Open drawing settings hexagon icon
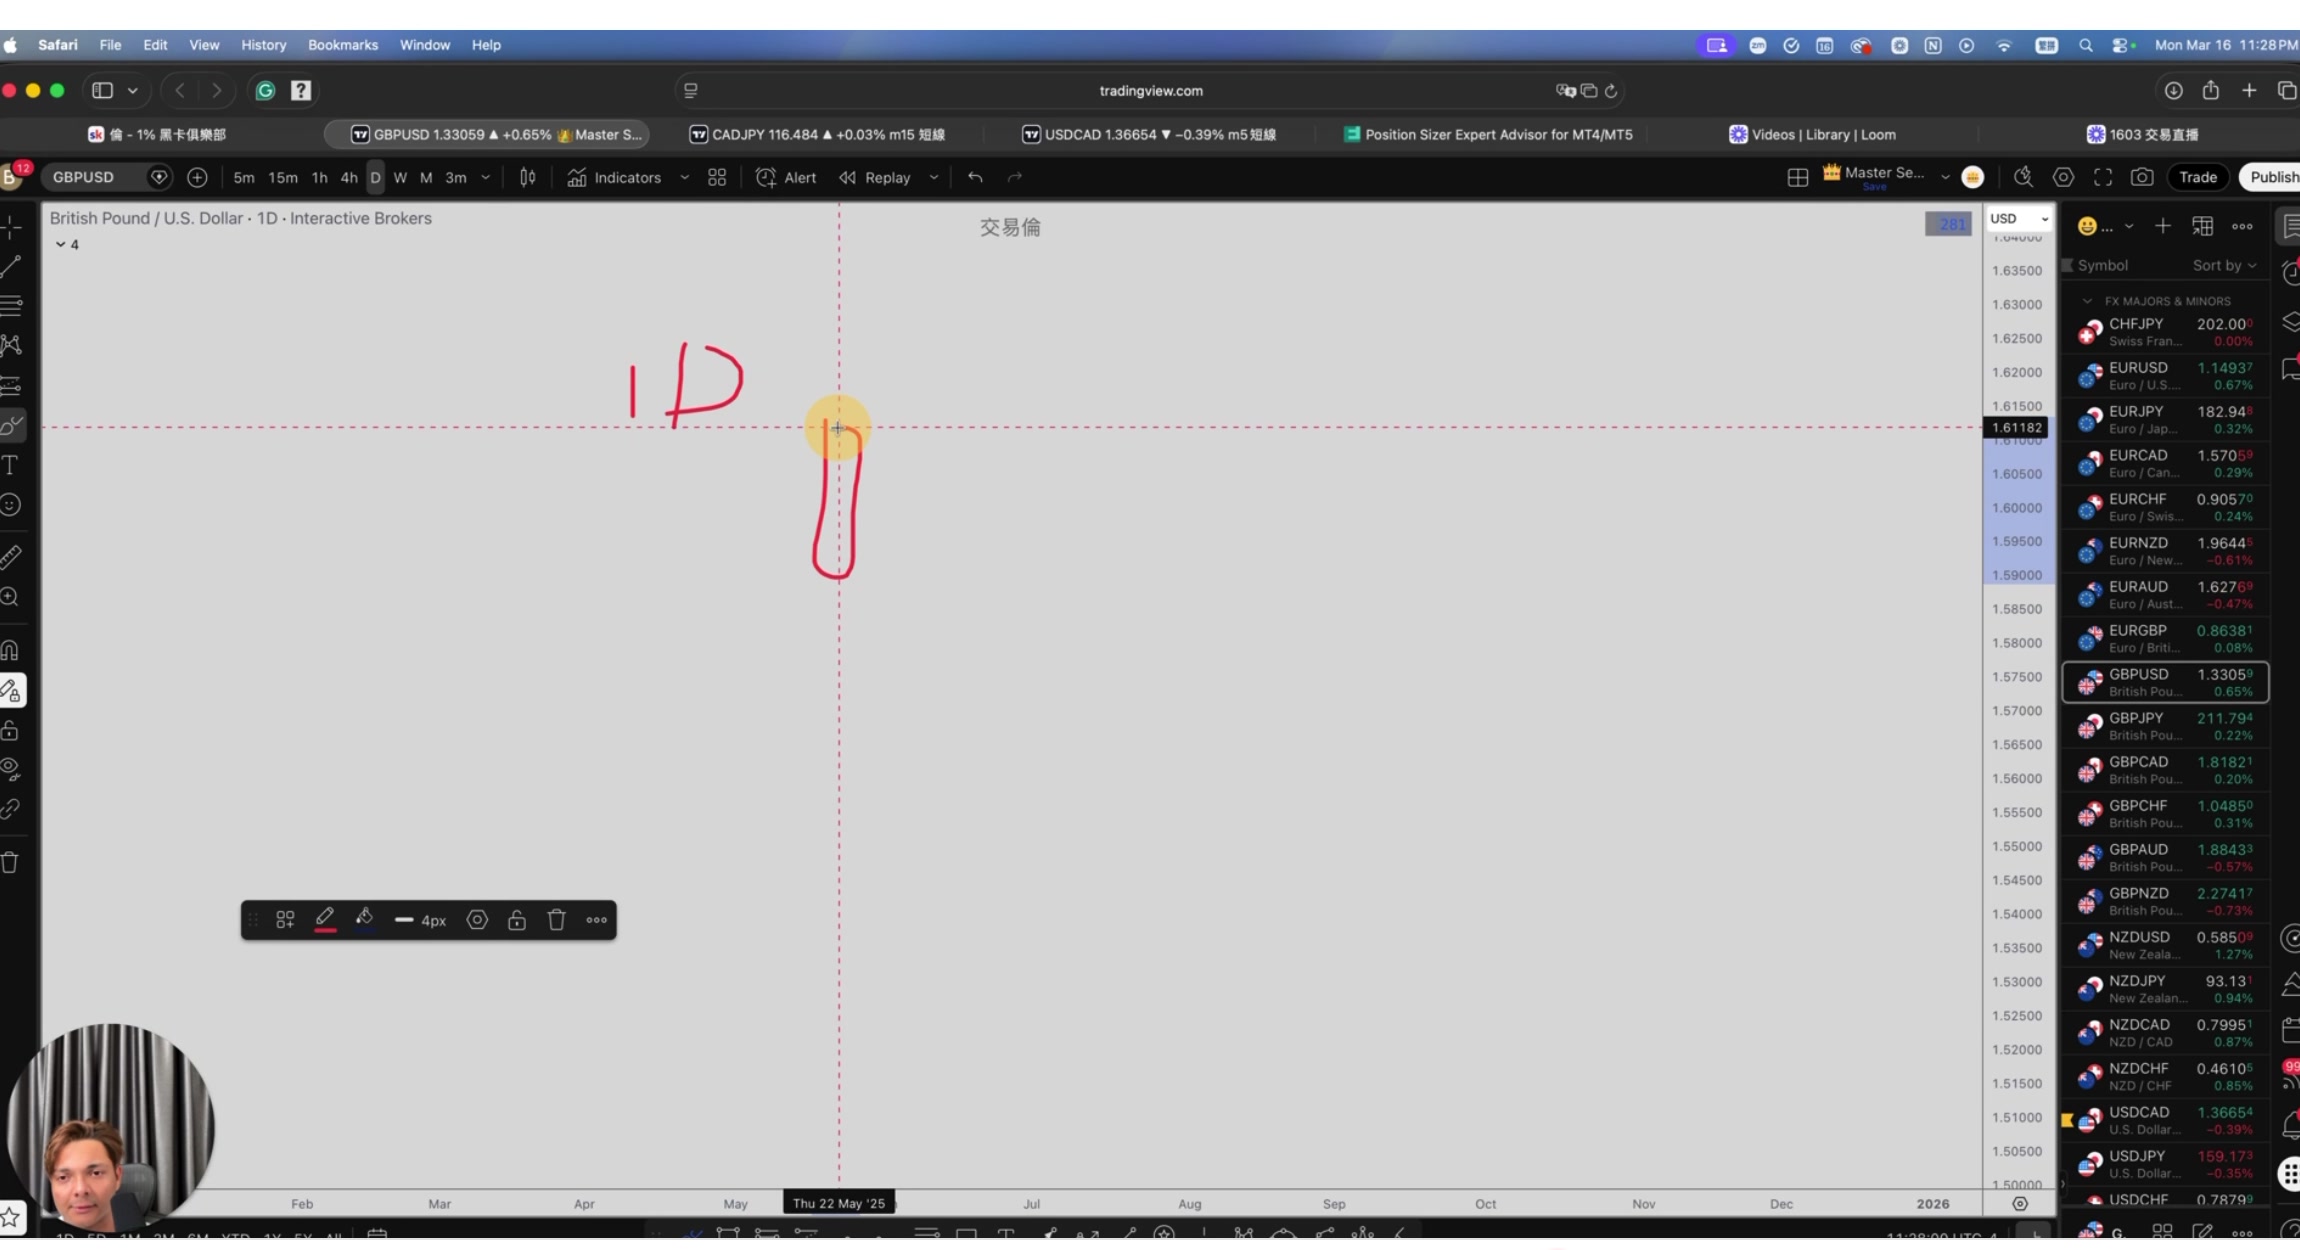 [477, 920]
